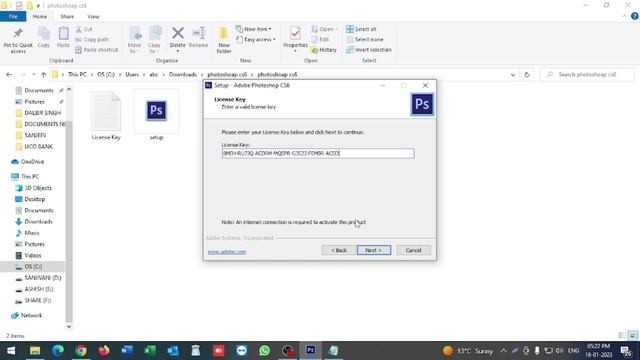Show hidden system tray icons
This screenshot has width=640, height=360.
click(503, 351)
